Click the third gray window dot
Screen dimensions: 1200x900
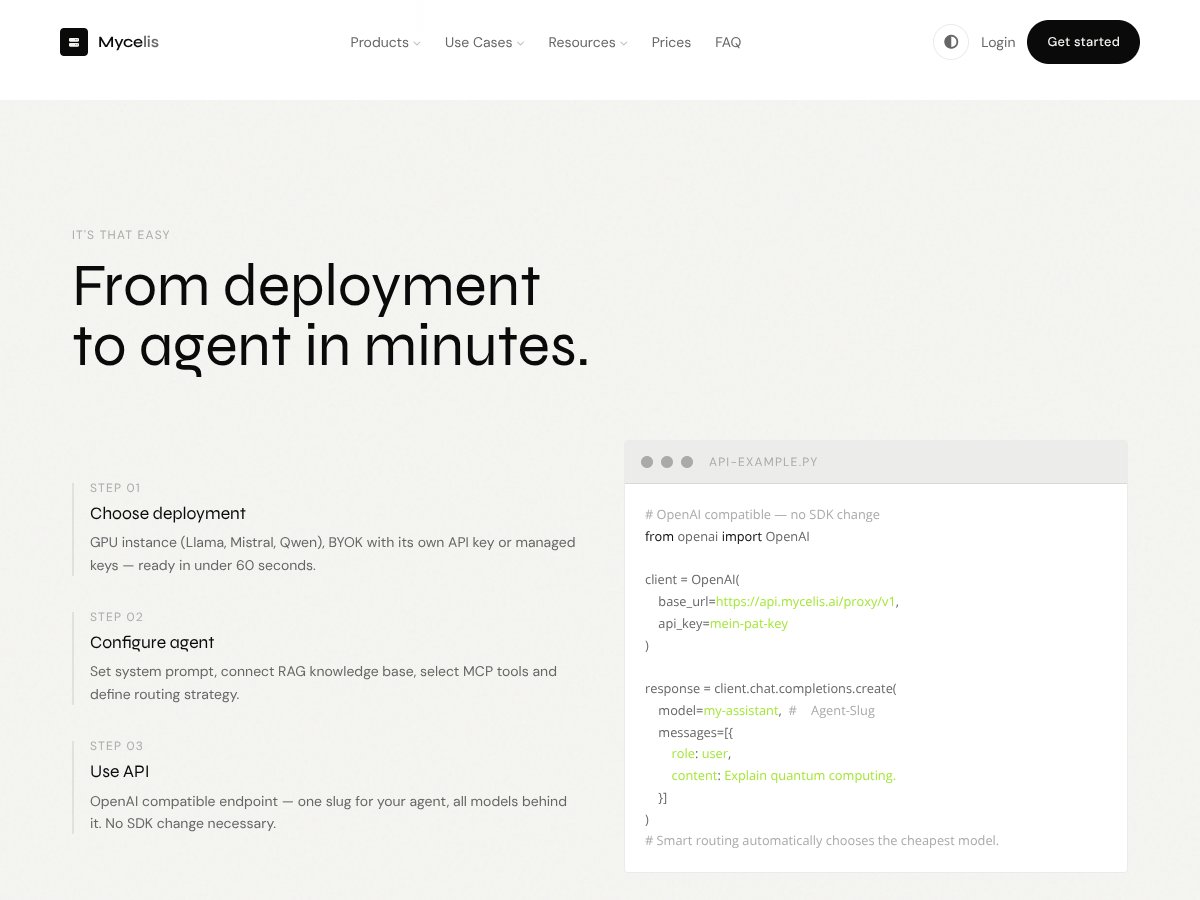tap(687, 462)
